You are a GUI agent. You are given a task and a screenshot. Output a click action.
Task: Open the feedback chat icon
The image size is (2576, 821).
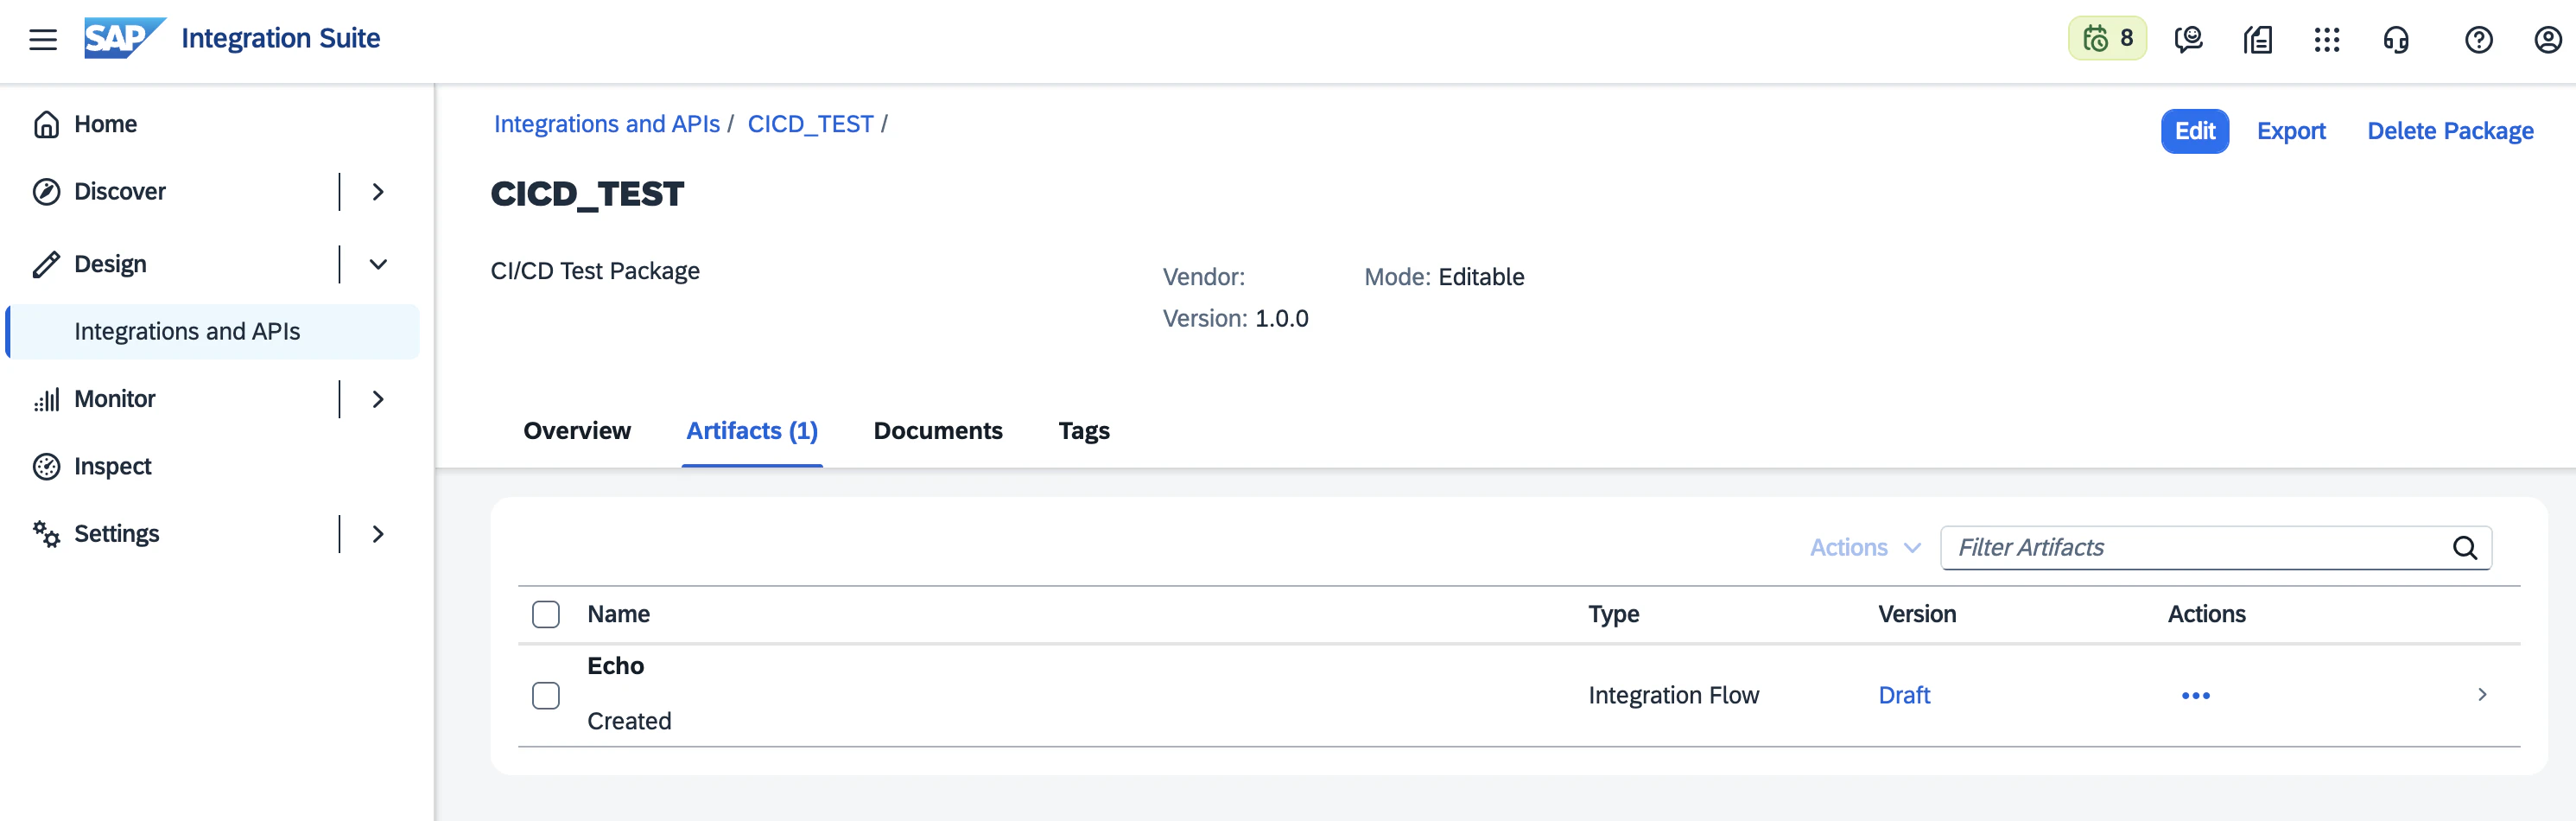(x=2188, y=40)
